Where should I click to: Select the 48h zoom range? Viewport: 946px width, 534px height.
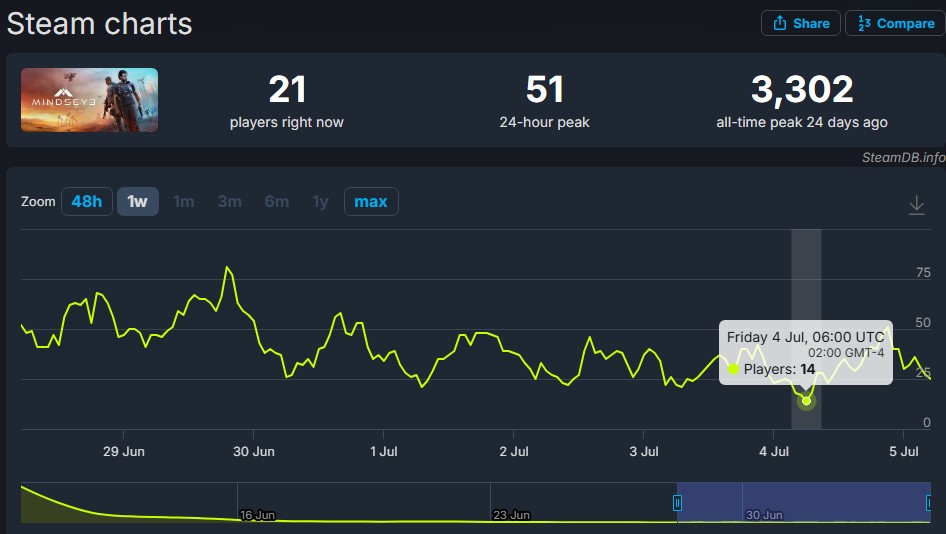pyautogui.click(x=87, y=202)
